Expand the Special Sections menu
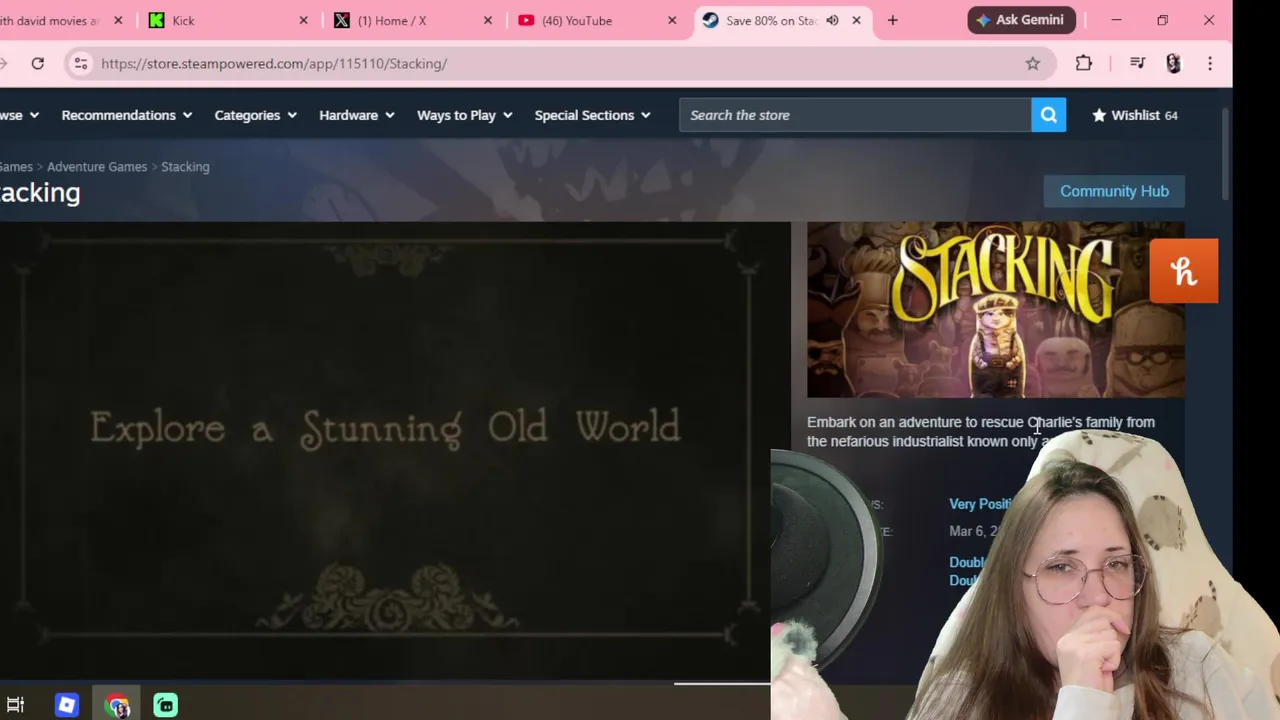The image size is (1280, 720). pyautogui.click(x=592, y=115)
